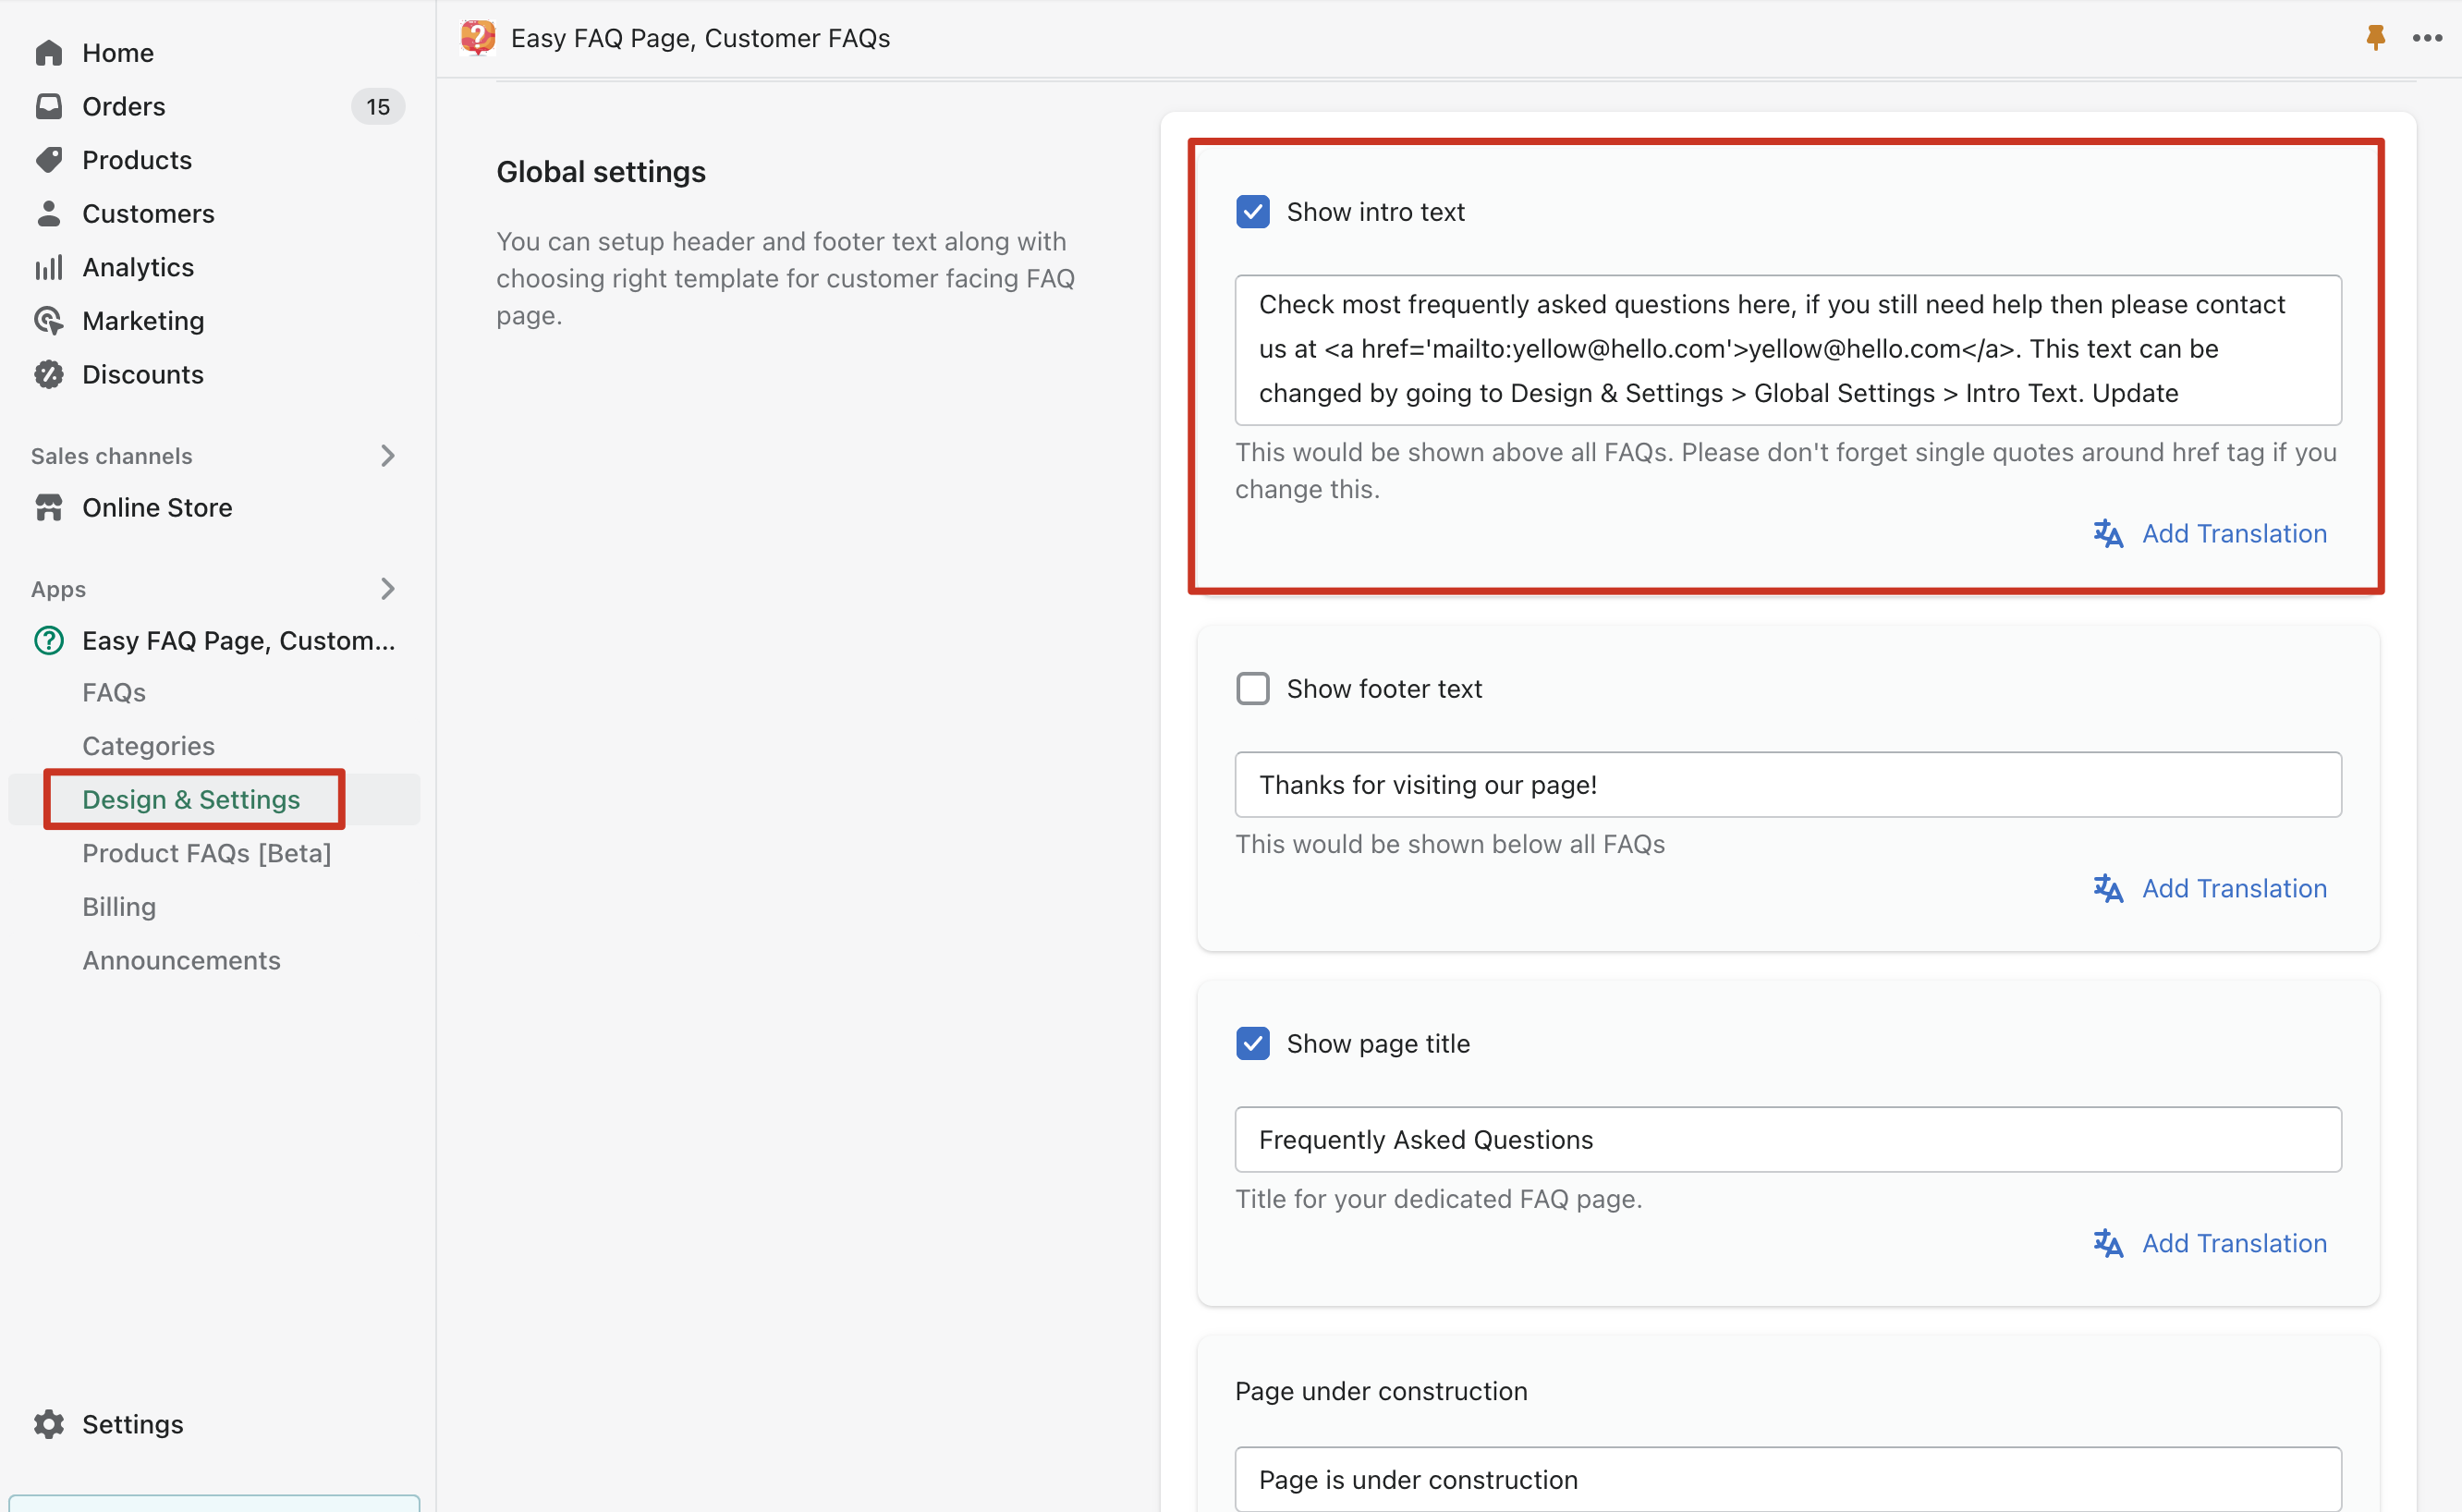Click the Settings gear icon
The image size is (2462, 1512).
tap(48, 1424)
